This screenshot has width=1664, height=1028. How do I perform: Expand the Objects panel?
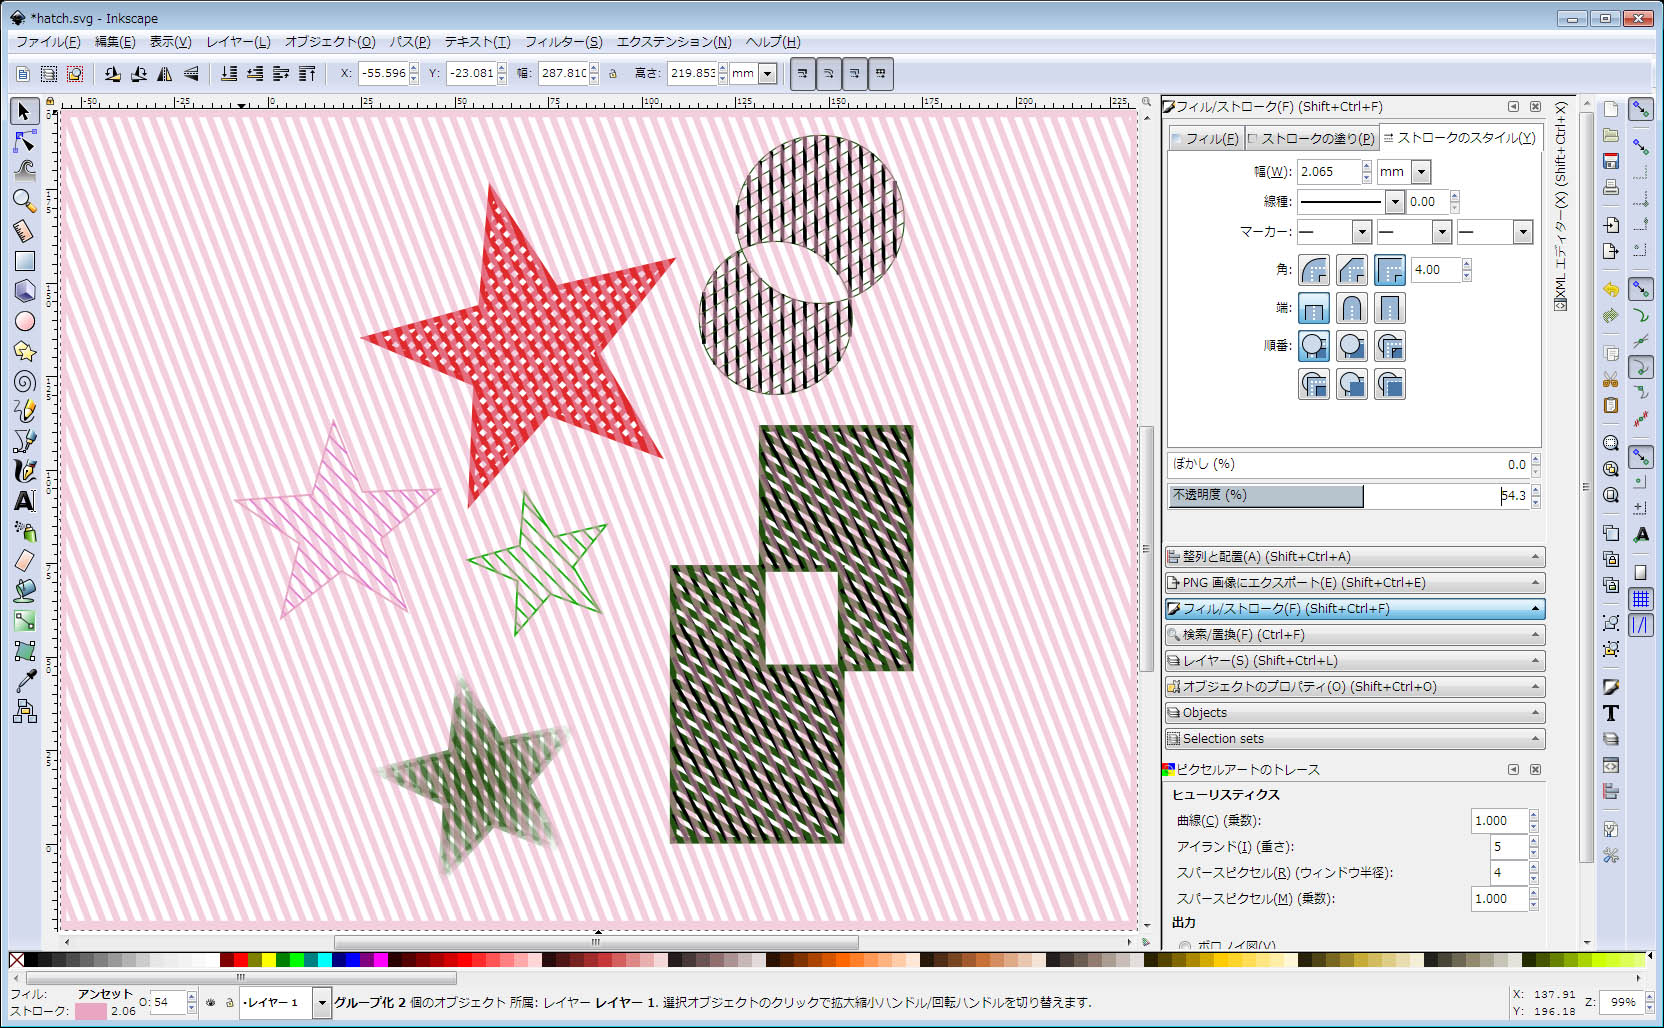(1355, 713)
